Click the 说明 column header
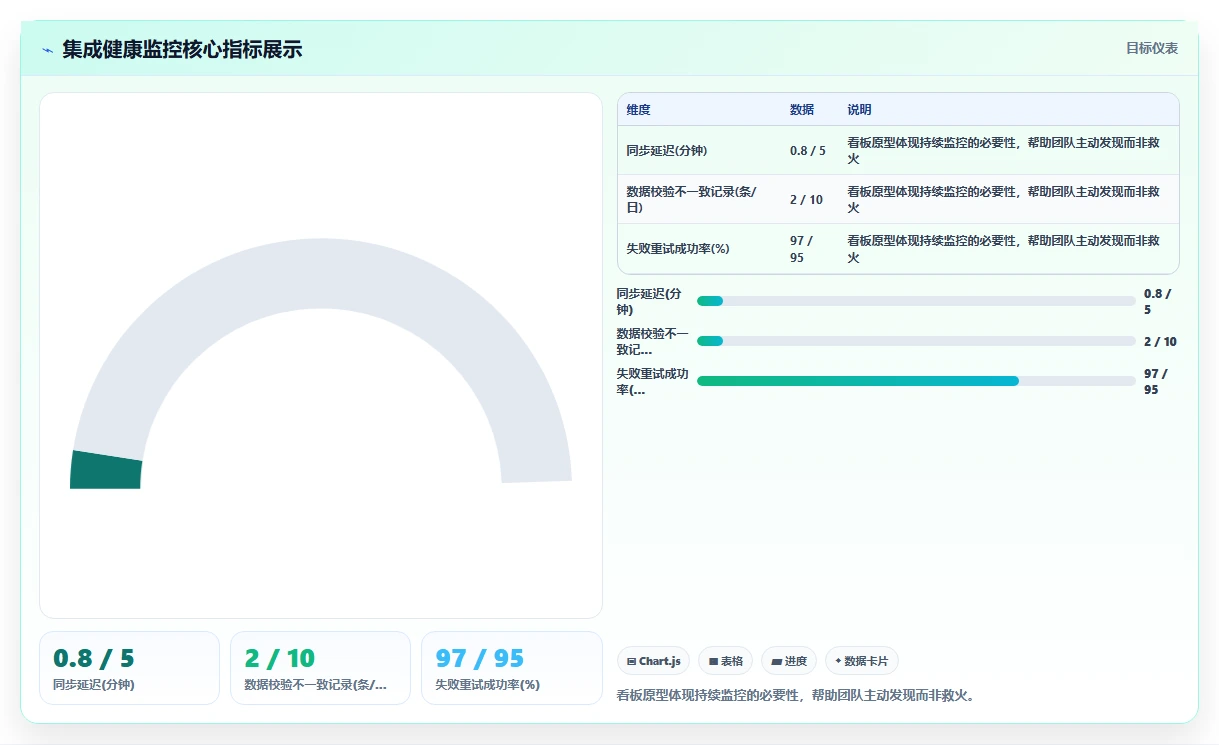 pyautogui.click(x=860, y=110)
